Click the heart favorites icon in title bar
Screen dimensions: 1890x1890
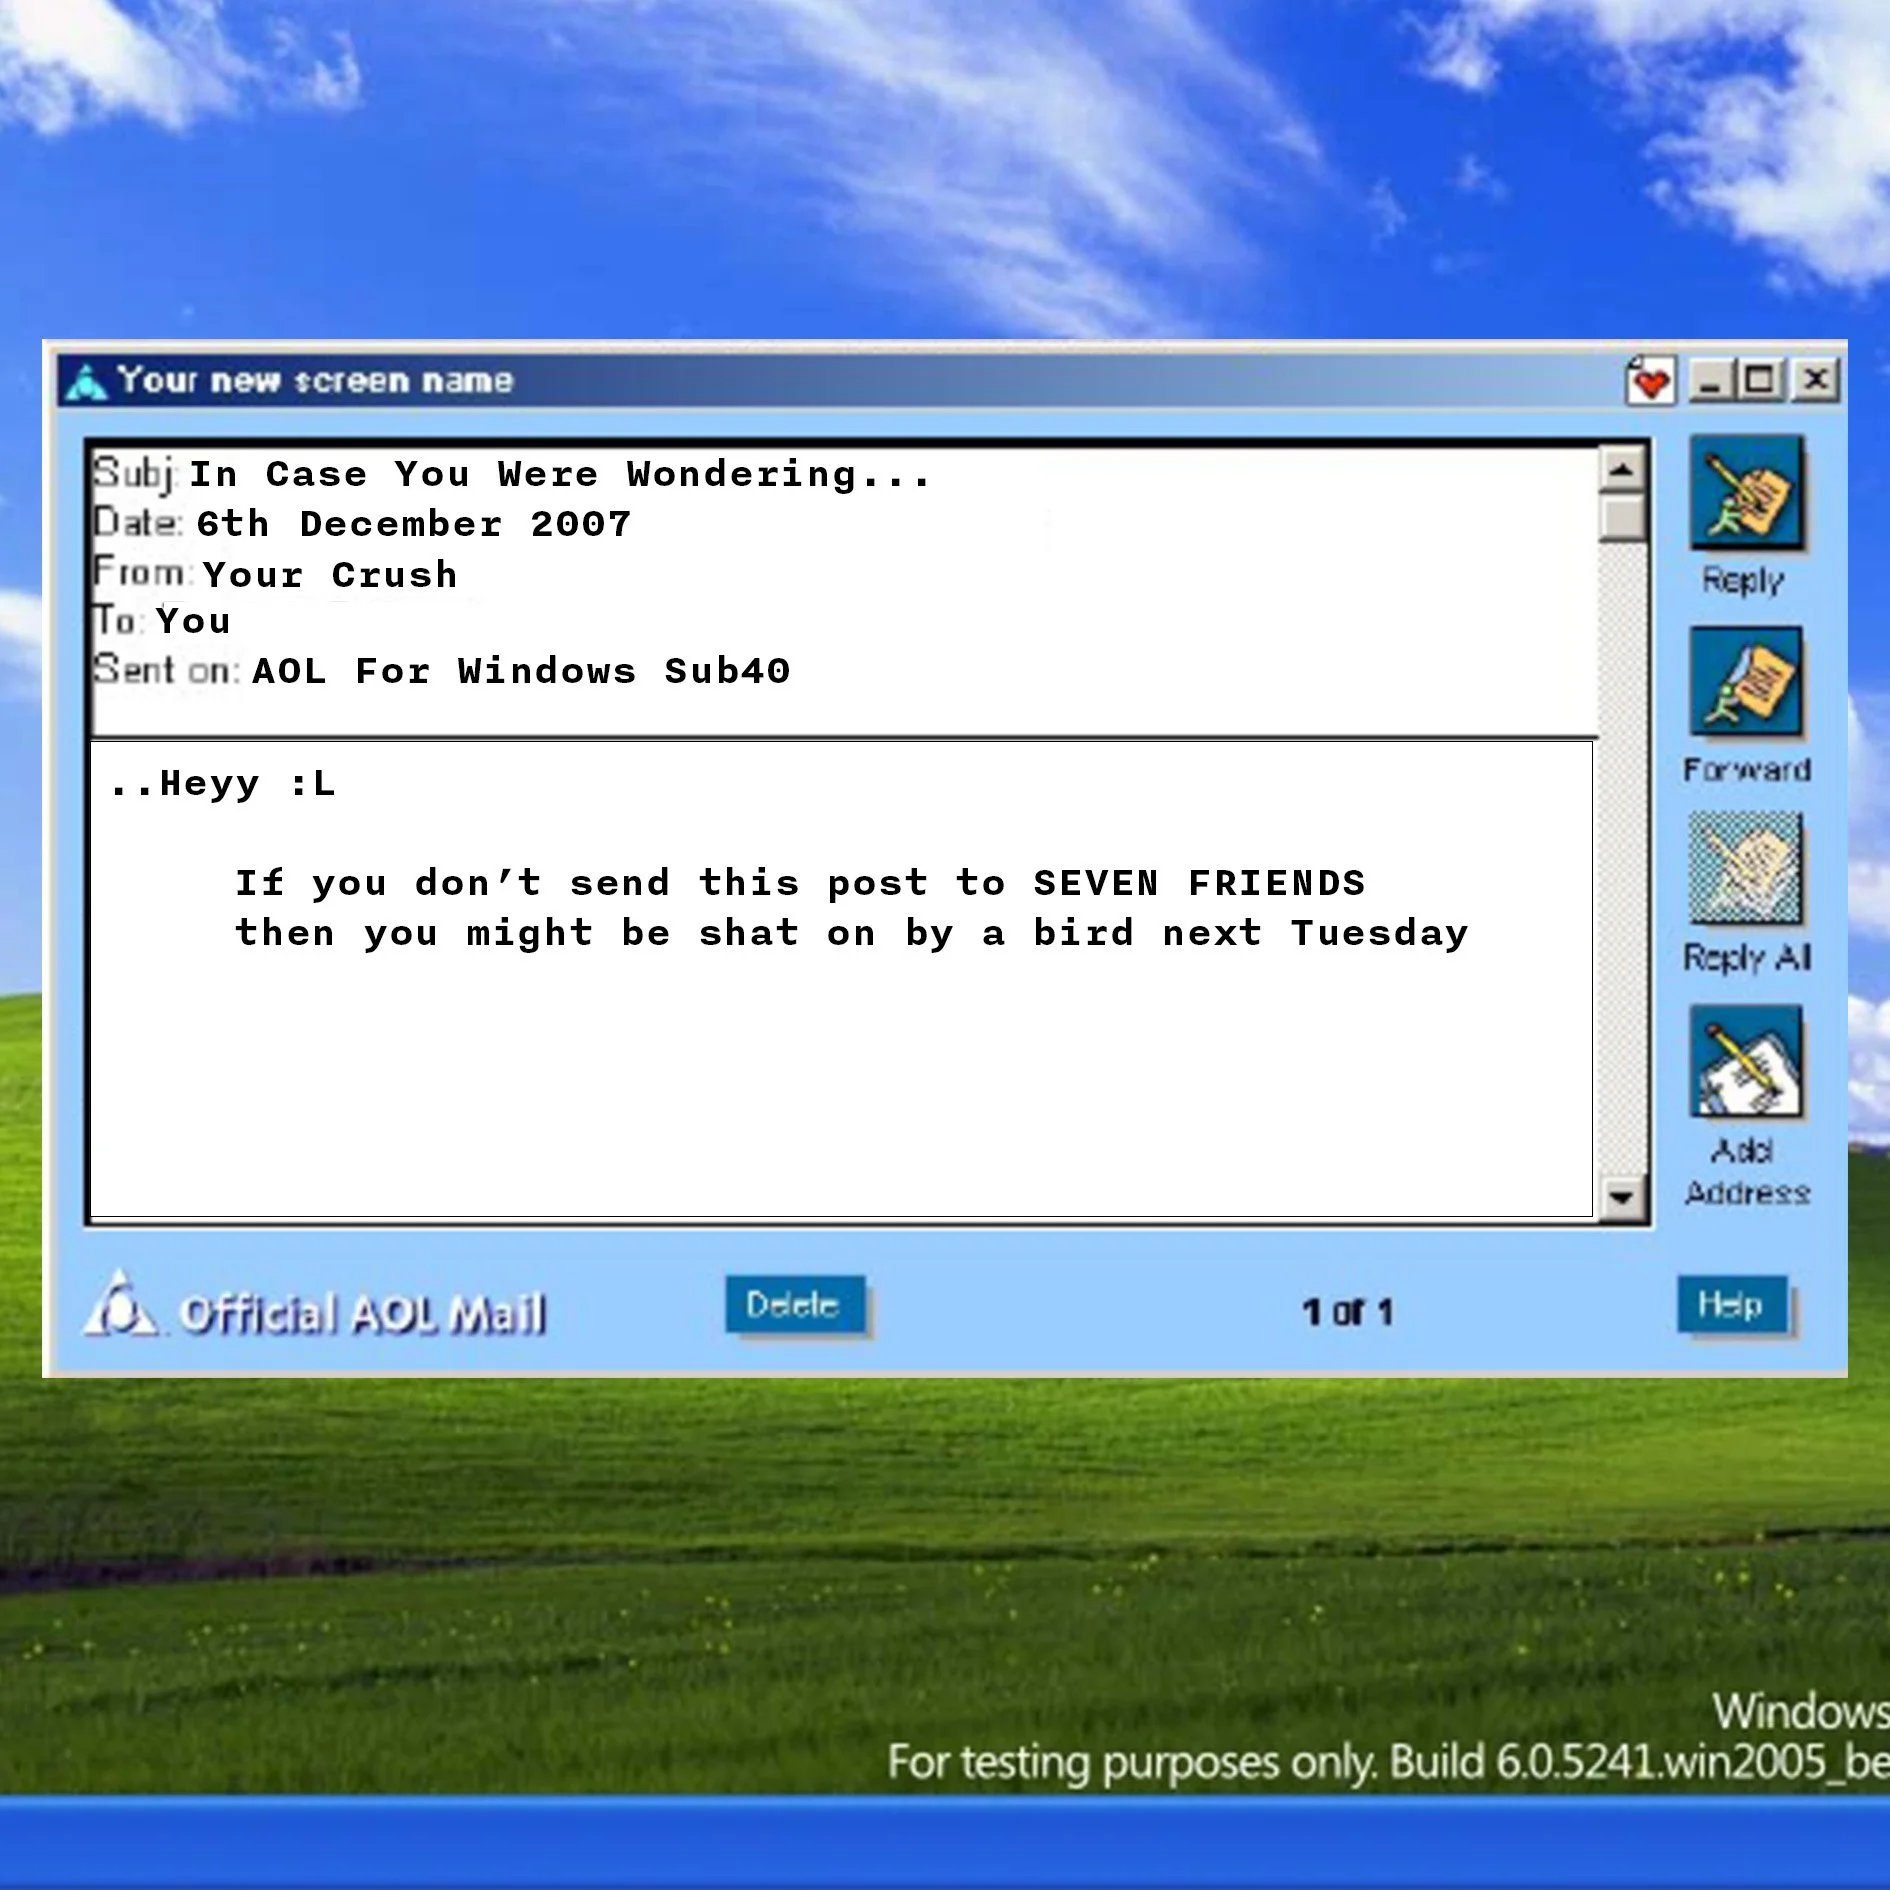click(x=1650, y=381)
